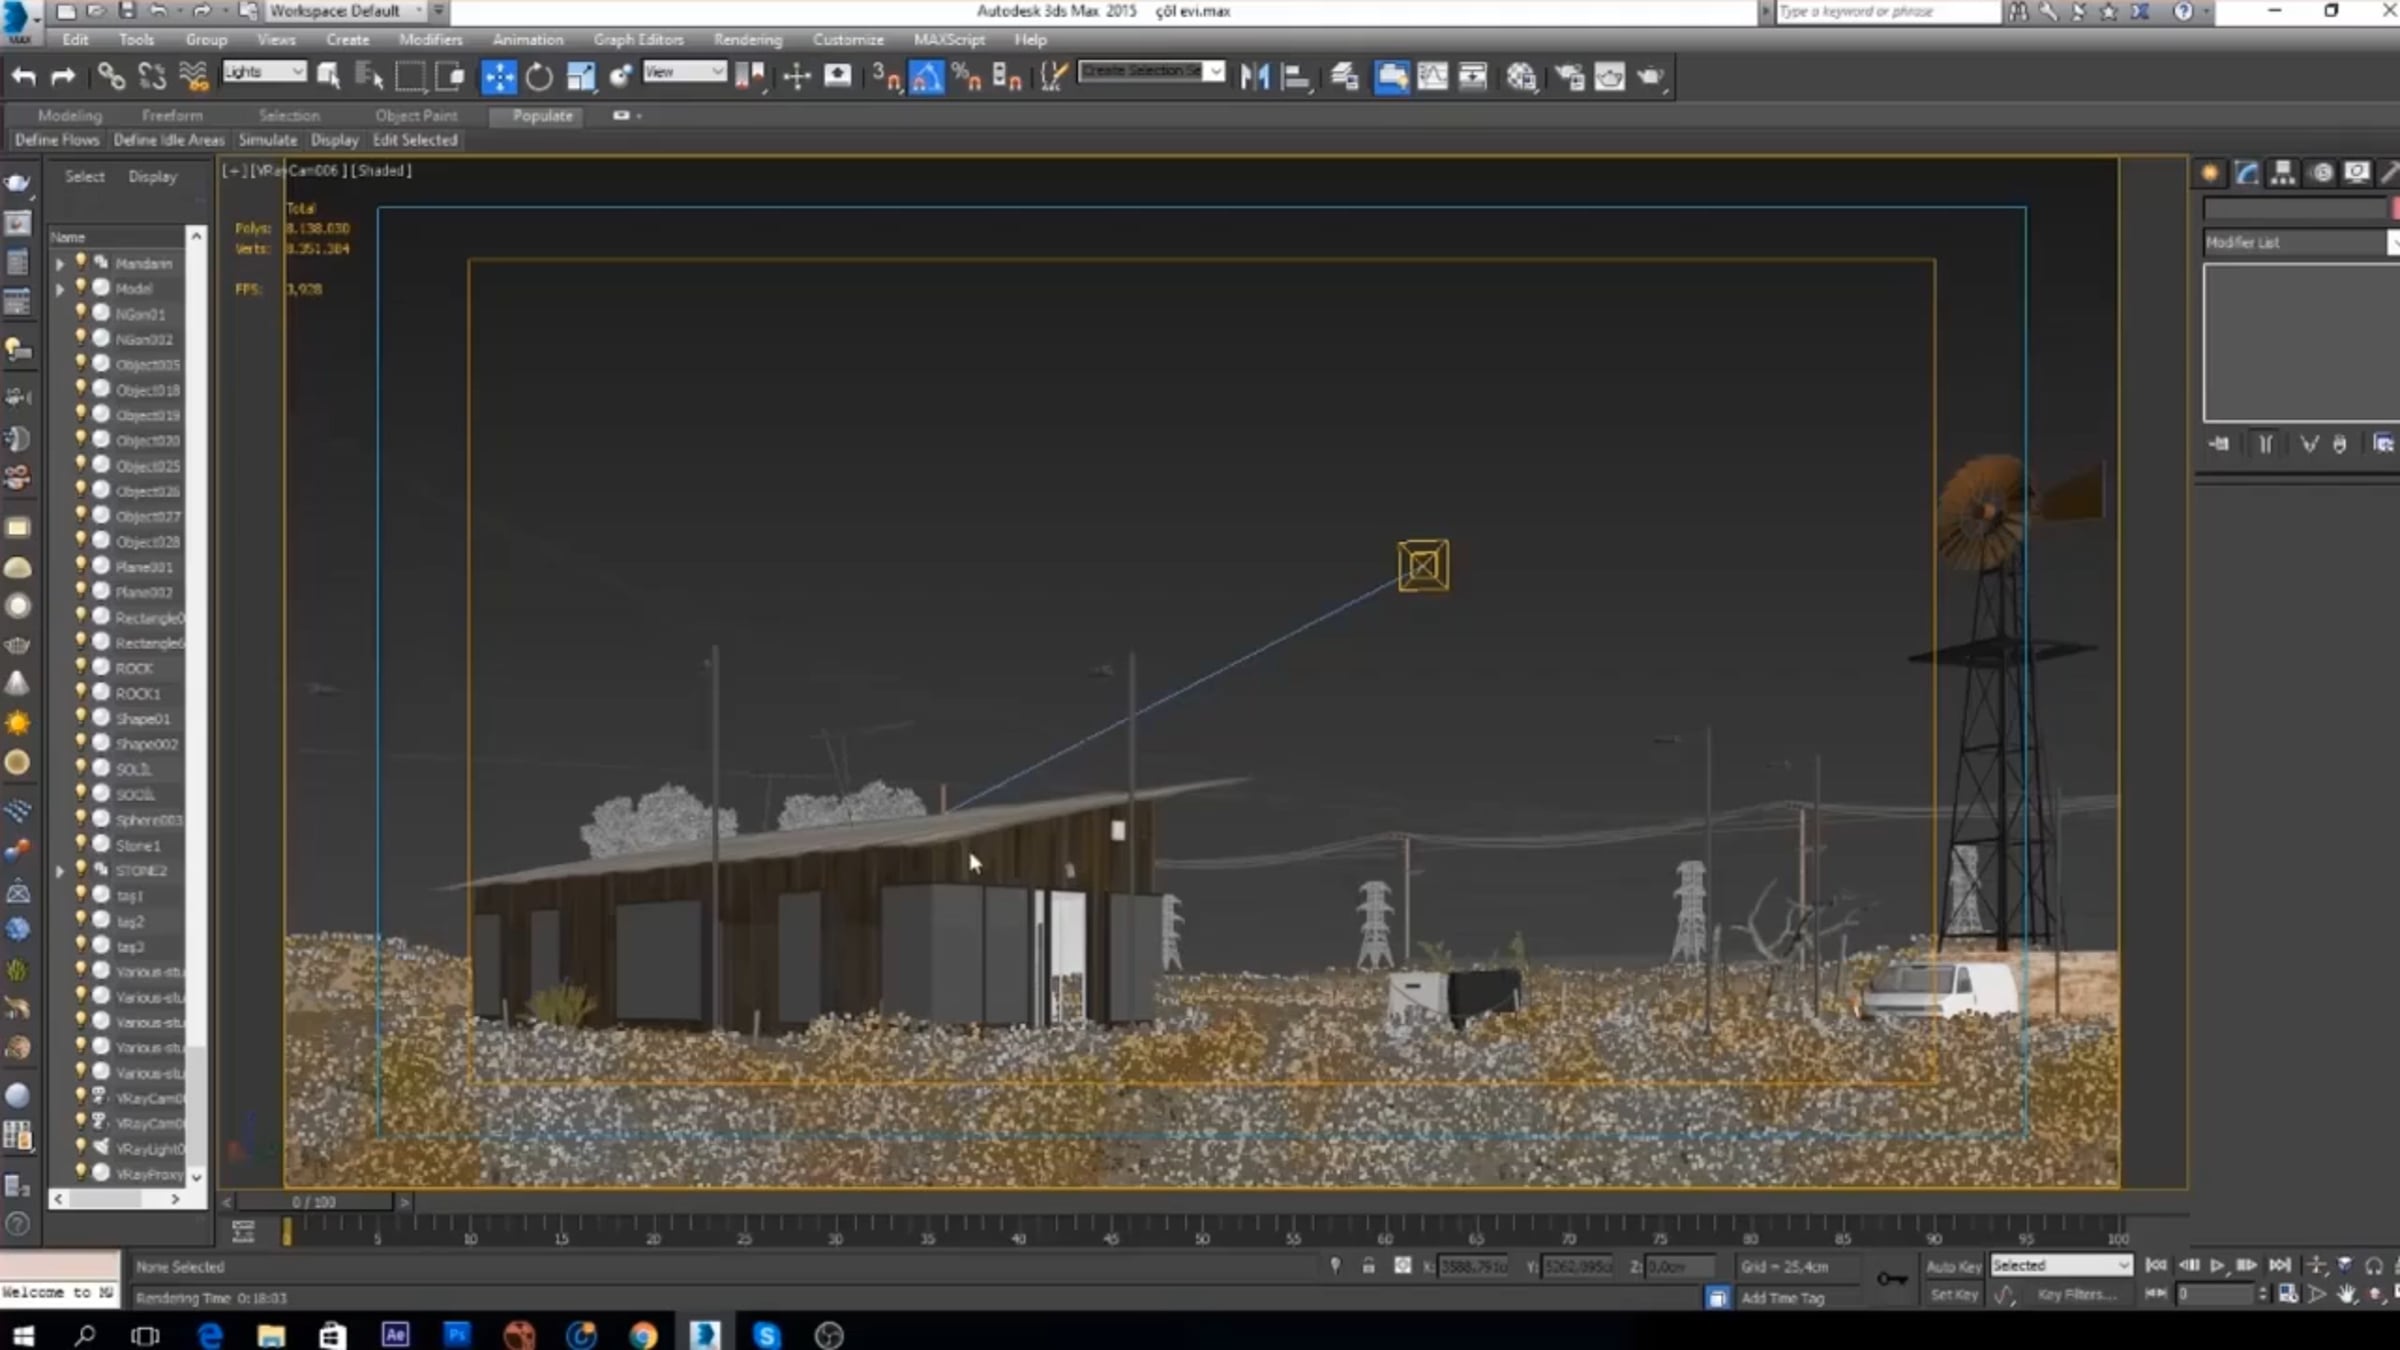Open the Curve Editor
2400x1350 pixels.
point(1432,76)
